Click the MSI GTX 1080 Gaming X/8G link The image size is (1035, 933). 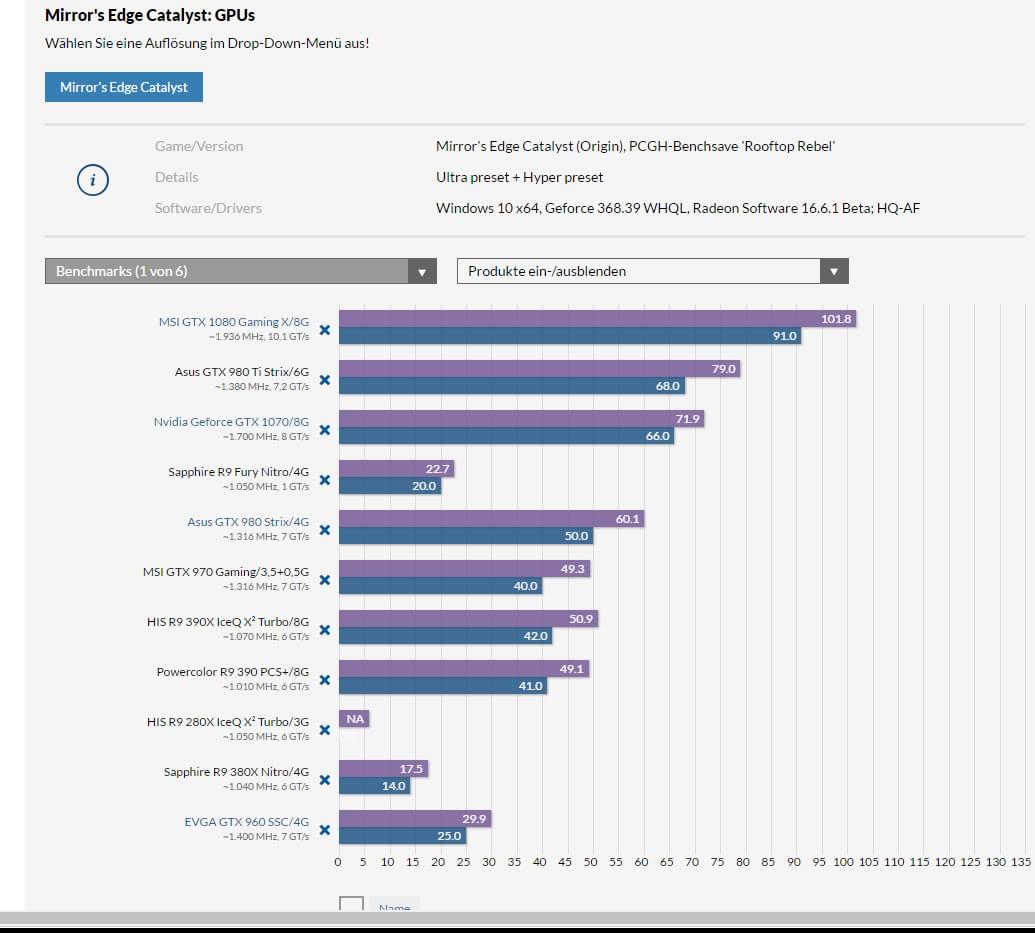click(x=234, y=322)
